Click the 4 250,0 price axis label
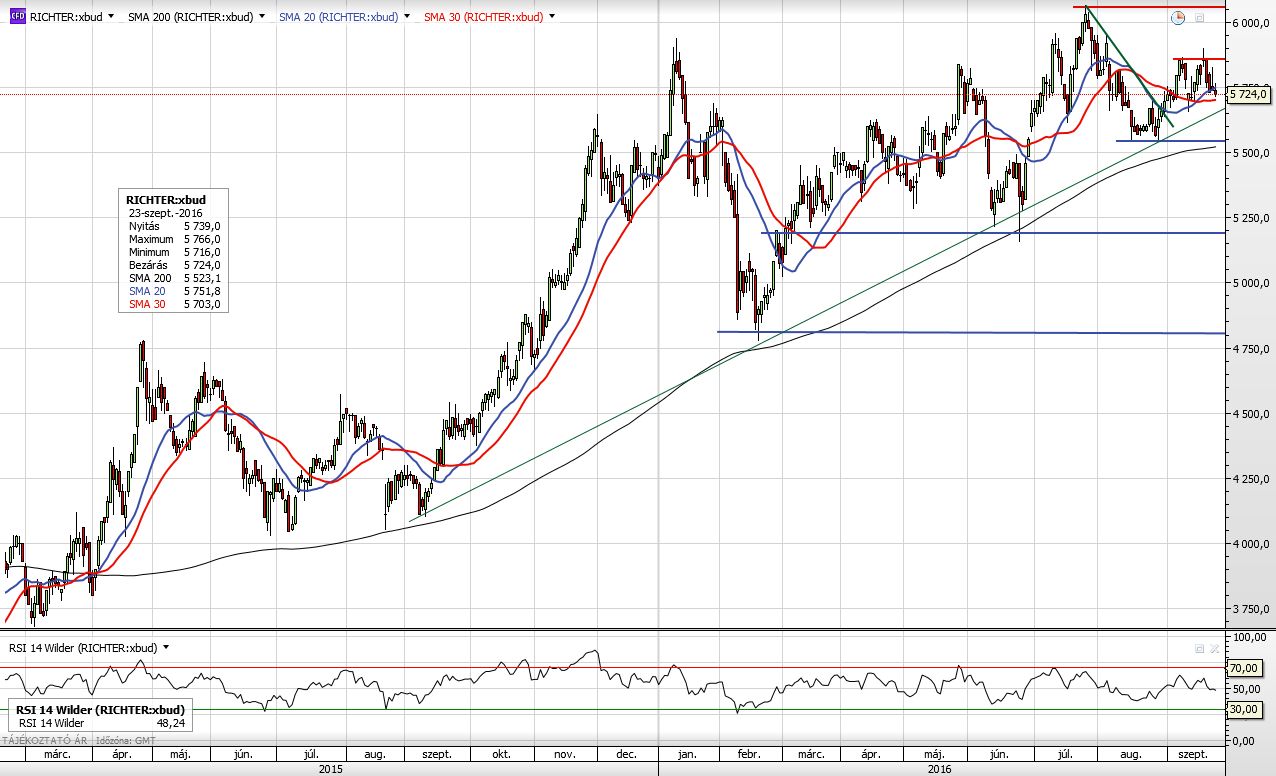This screenshot has height=776, width=1276. coord(1251,479)
